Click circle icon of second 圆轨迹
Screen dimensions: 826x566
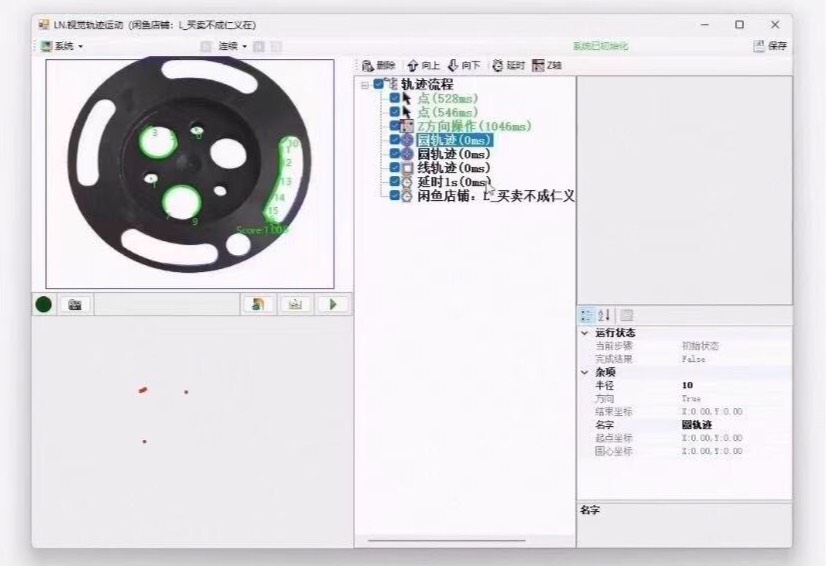point(407,154)
